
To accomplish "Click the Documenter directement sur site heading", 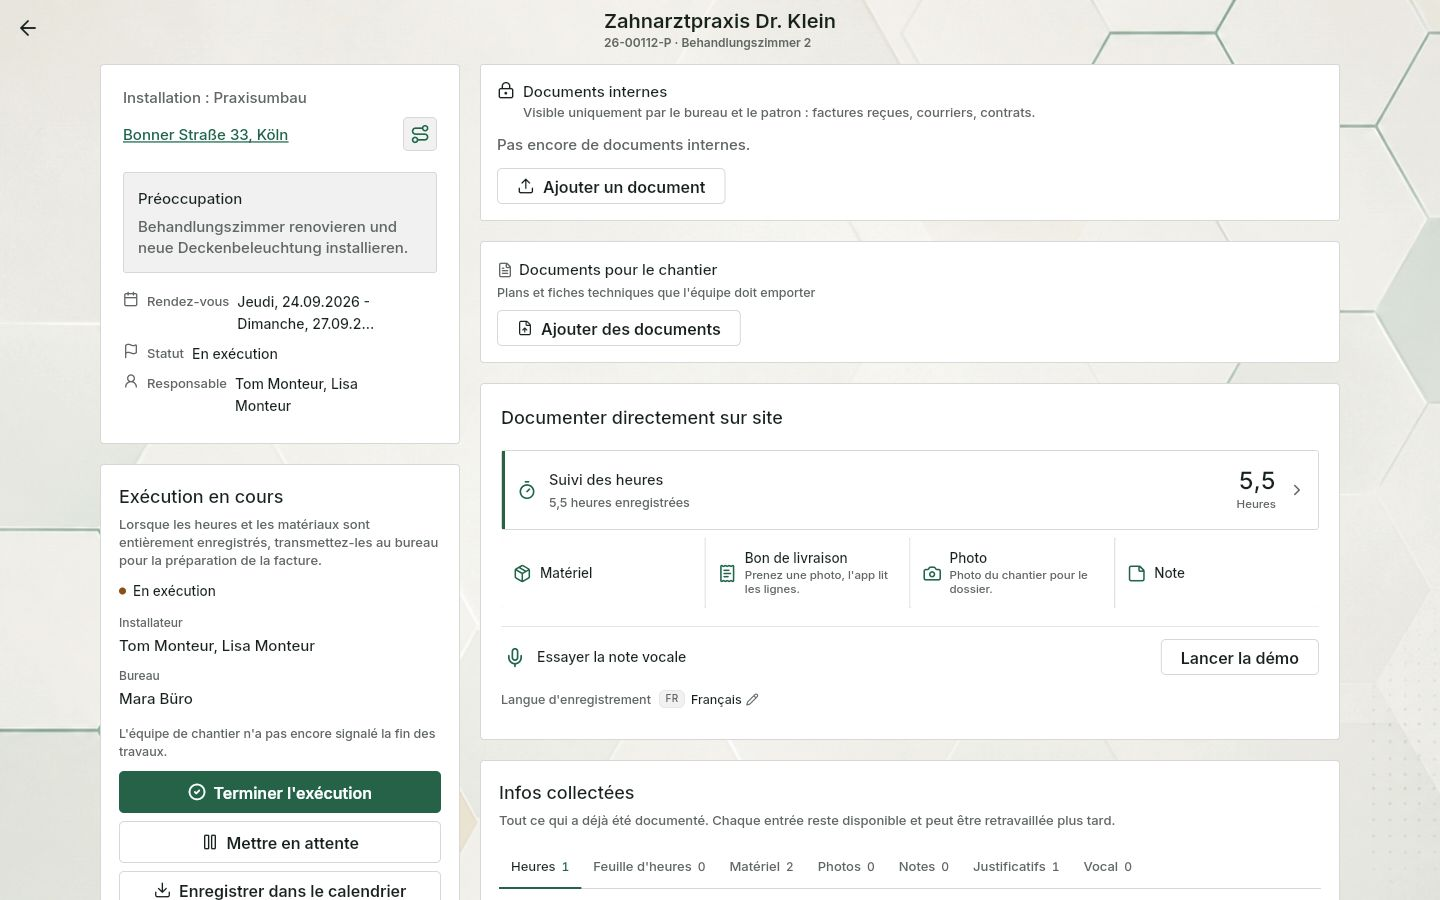I will tap(642, 418).
